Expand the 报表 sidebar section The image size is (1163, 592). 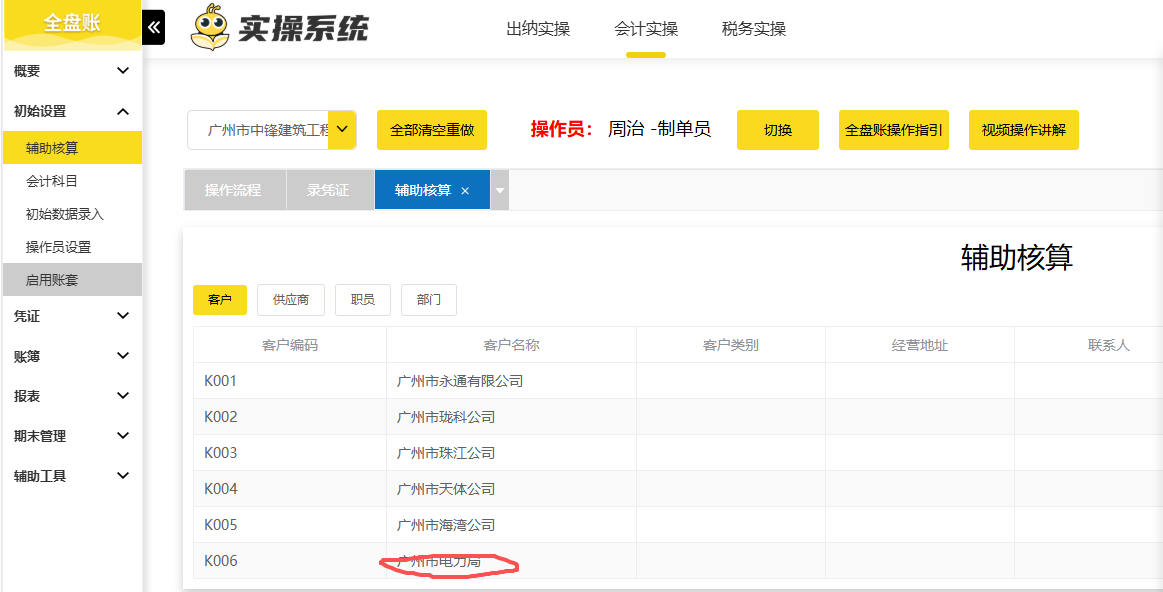tap(123, 396)
